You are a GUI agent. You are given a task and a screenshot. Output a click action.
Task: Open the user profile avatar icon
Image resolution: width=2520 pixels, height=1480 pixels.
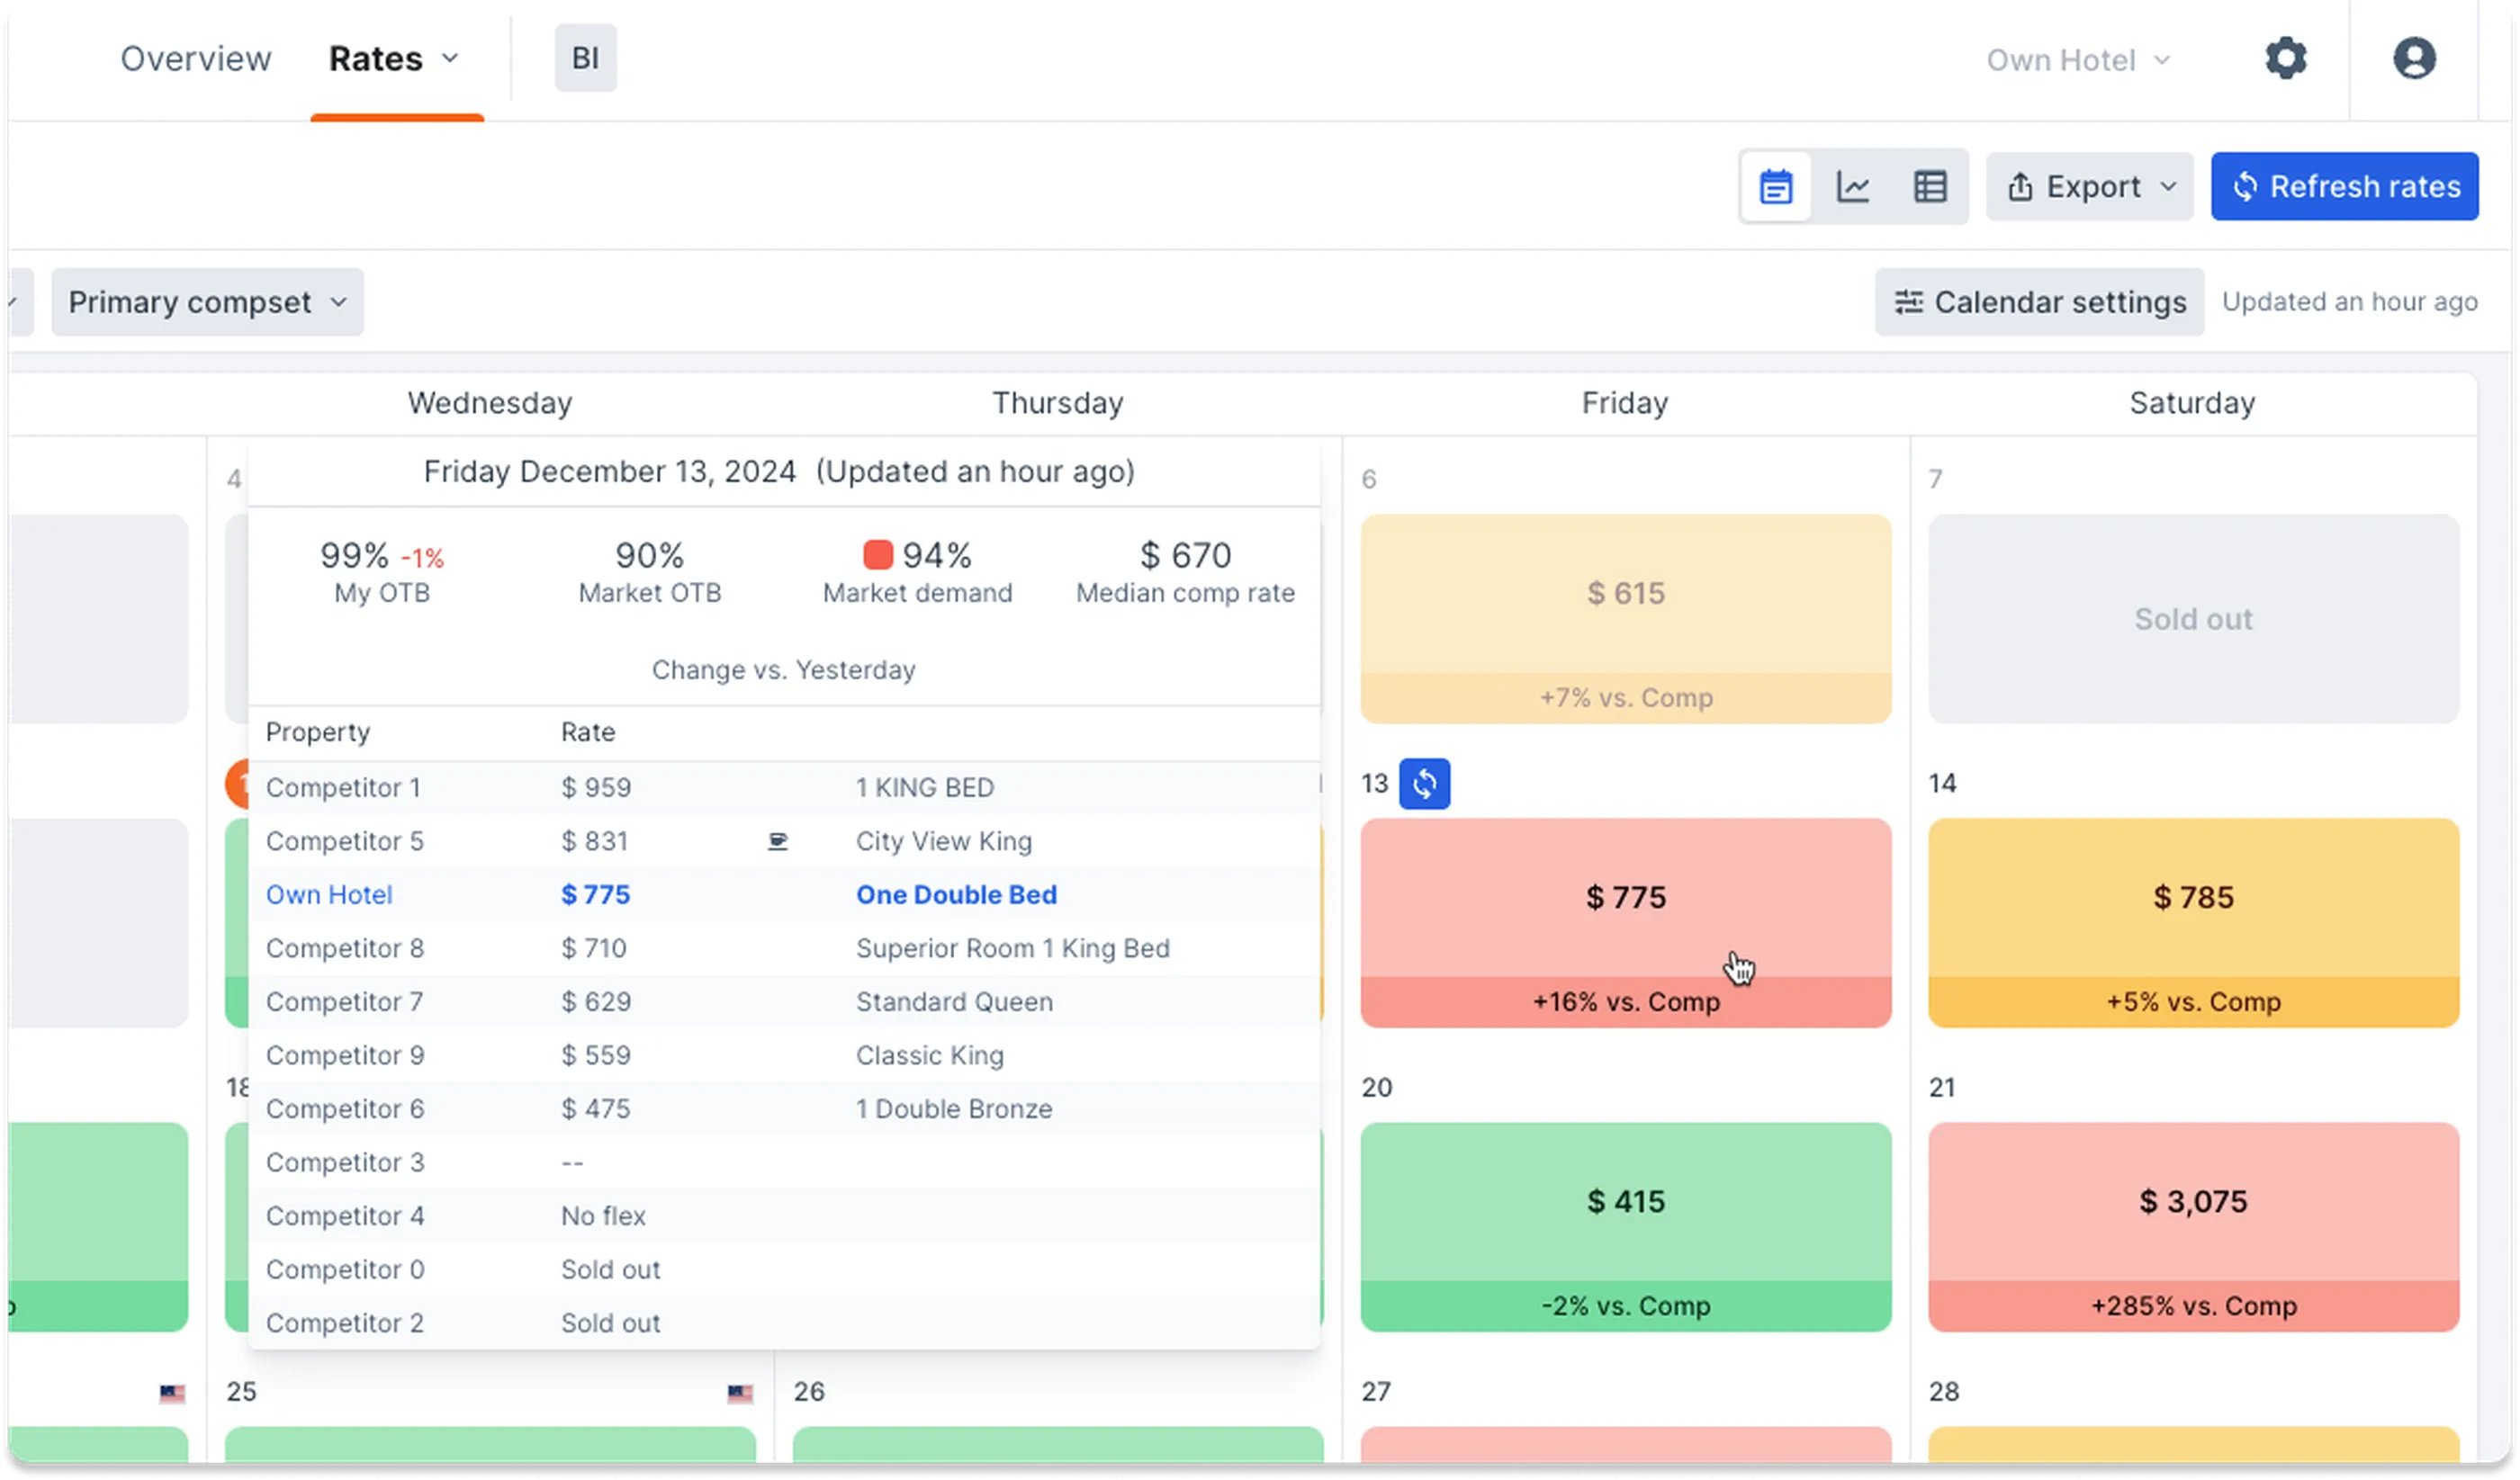tap(2413, 58)
